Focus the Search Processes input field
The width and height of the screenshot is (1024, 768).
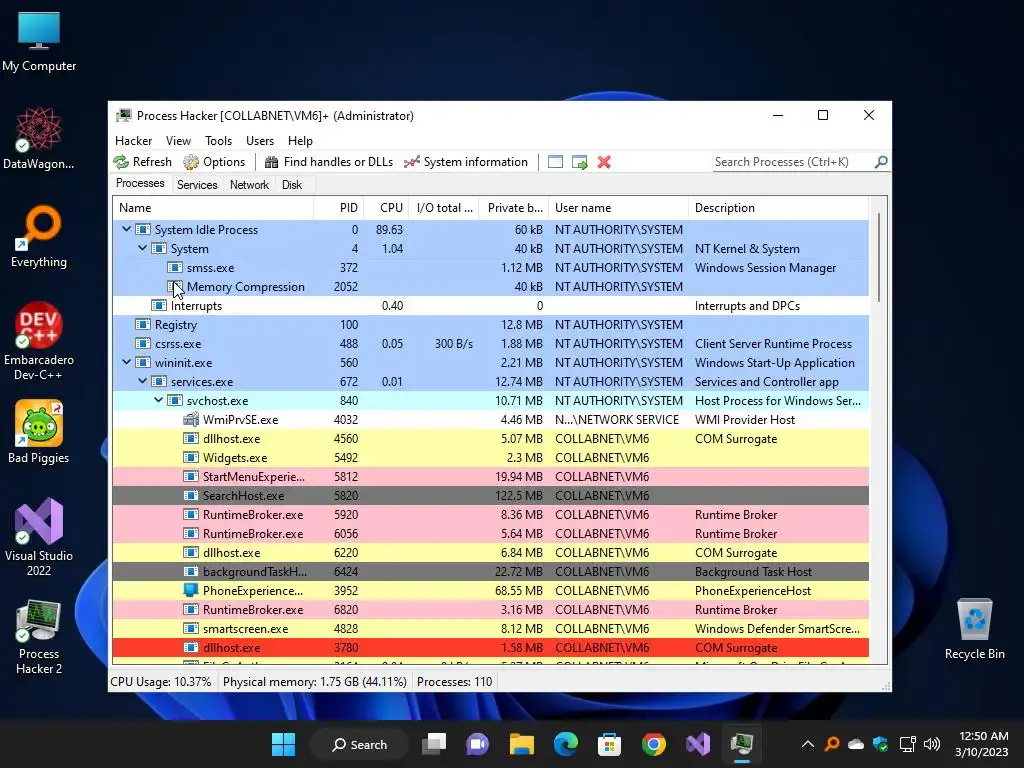[793, 162]
